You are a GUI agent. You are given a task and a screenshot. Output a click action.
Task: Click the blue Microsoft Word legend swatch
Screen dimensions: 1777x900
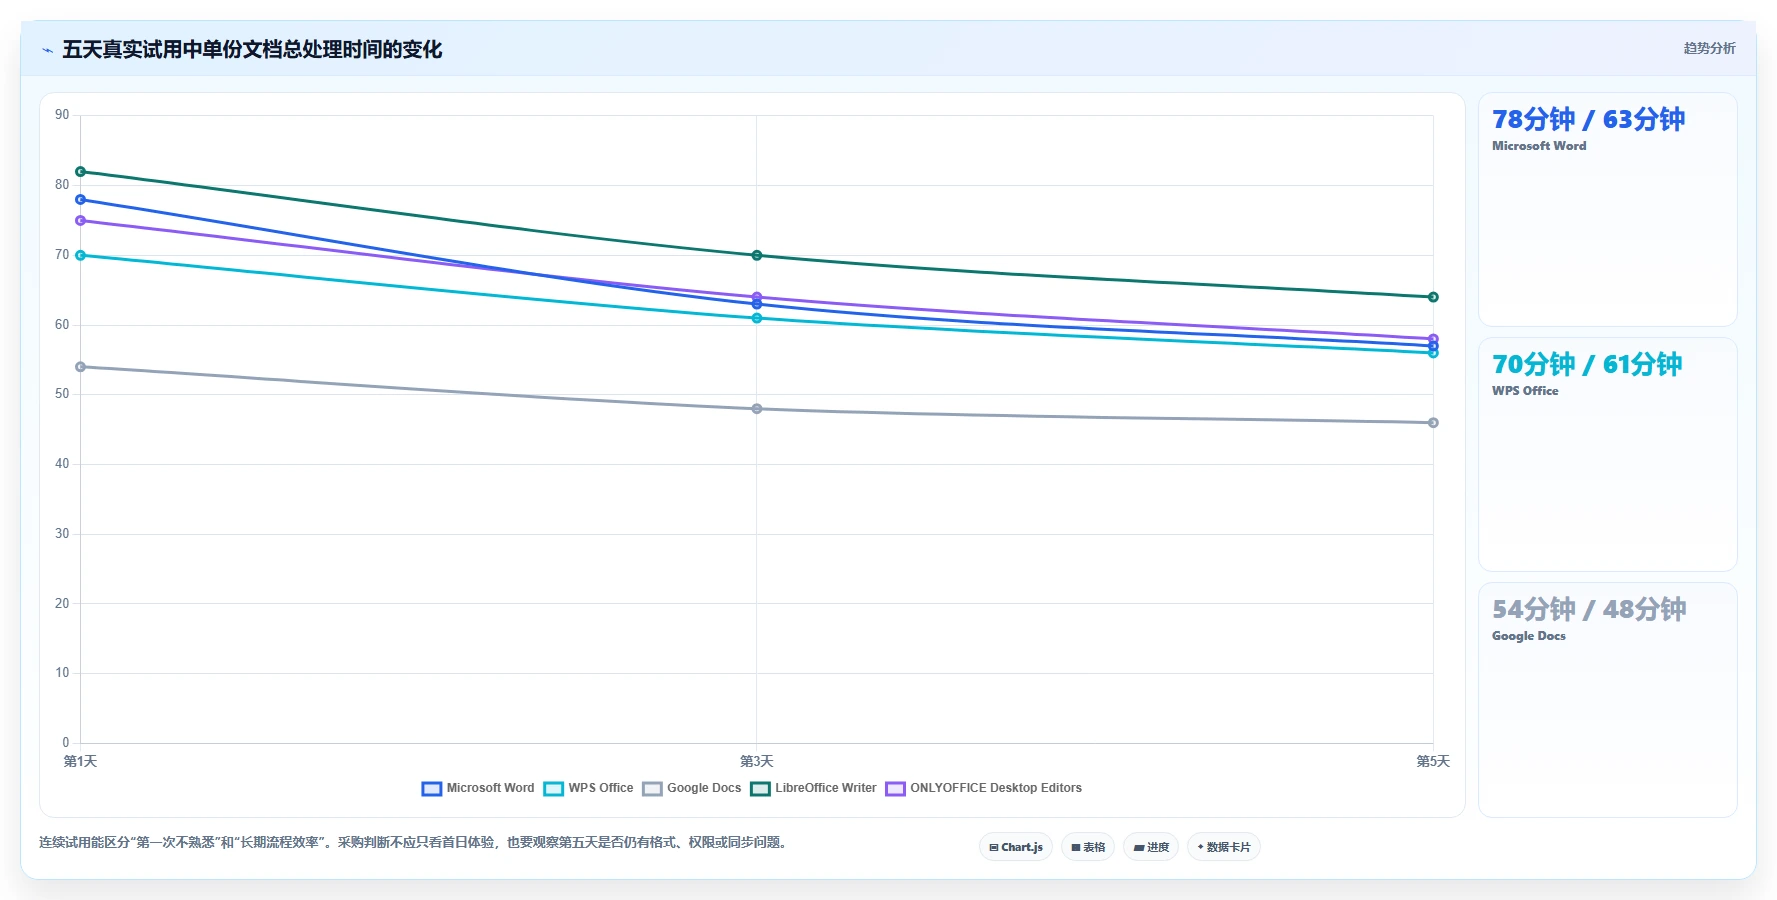click(432, 789)
